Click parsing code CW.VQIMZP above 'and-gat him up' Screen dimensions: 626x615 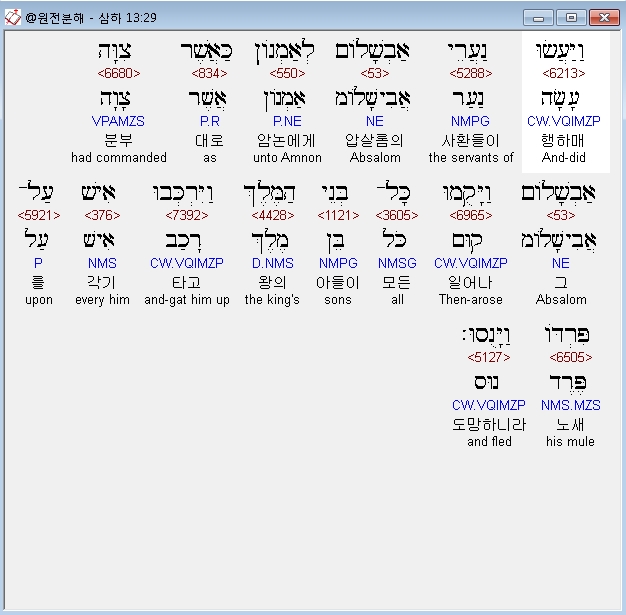coord(187,263)
